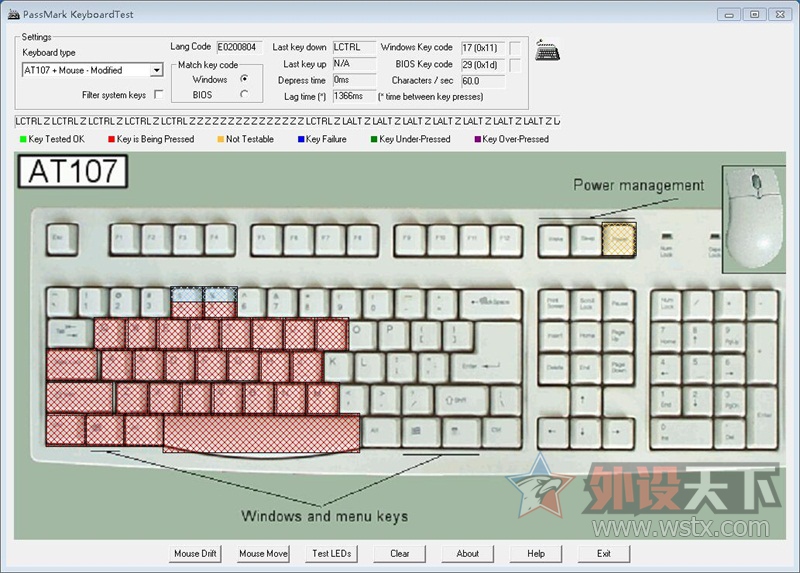Click the Tab key on the keyboard image
Image resolution: width=800 pixels, height=573 pixels.
tap(70, 333)
